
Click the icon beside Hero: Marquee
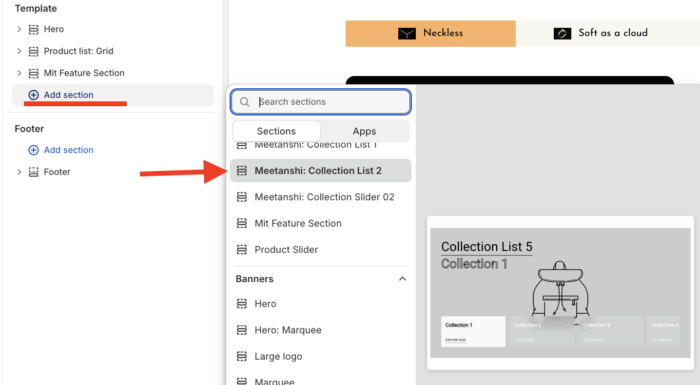(x=242, y=330)
